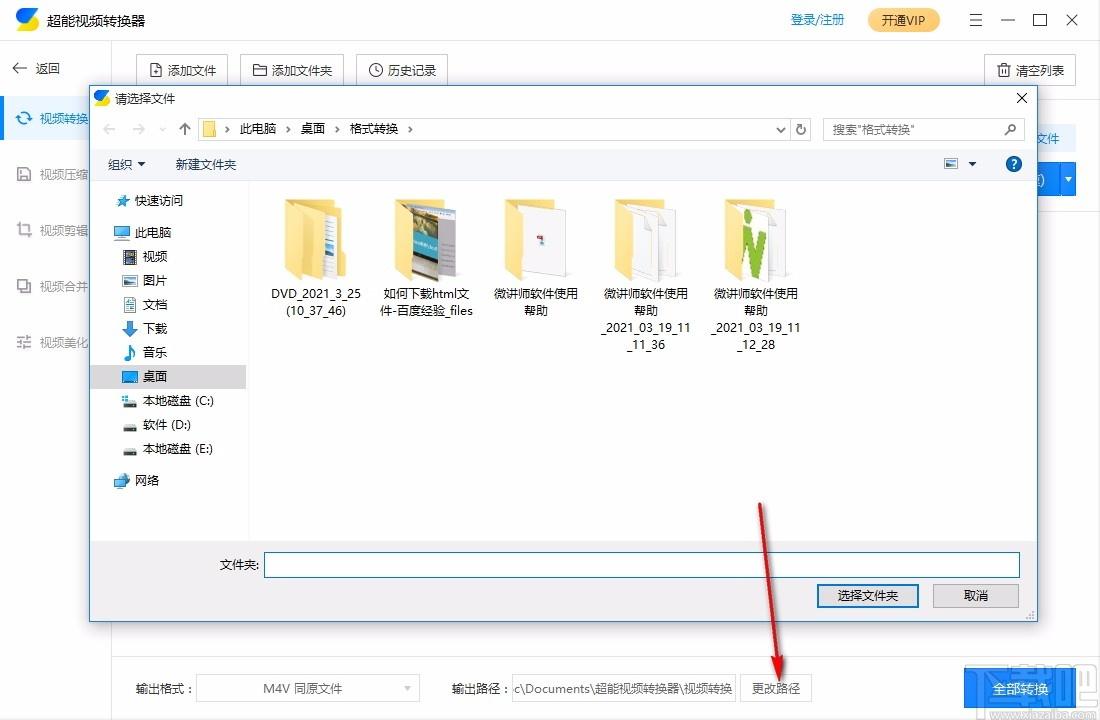Screen dimensions: 1100x720
Task: Select the 如何下载html文件-百度经验_files folder
Action: 426,257
